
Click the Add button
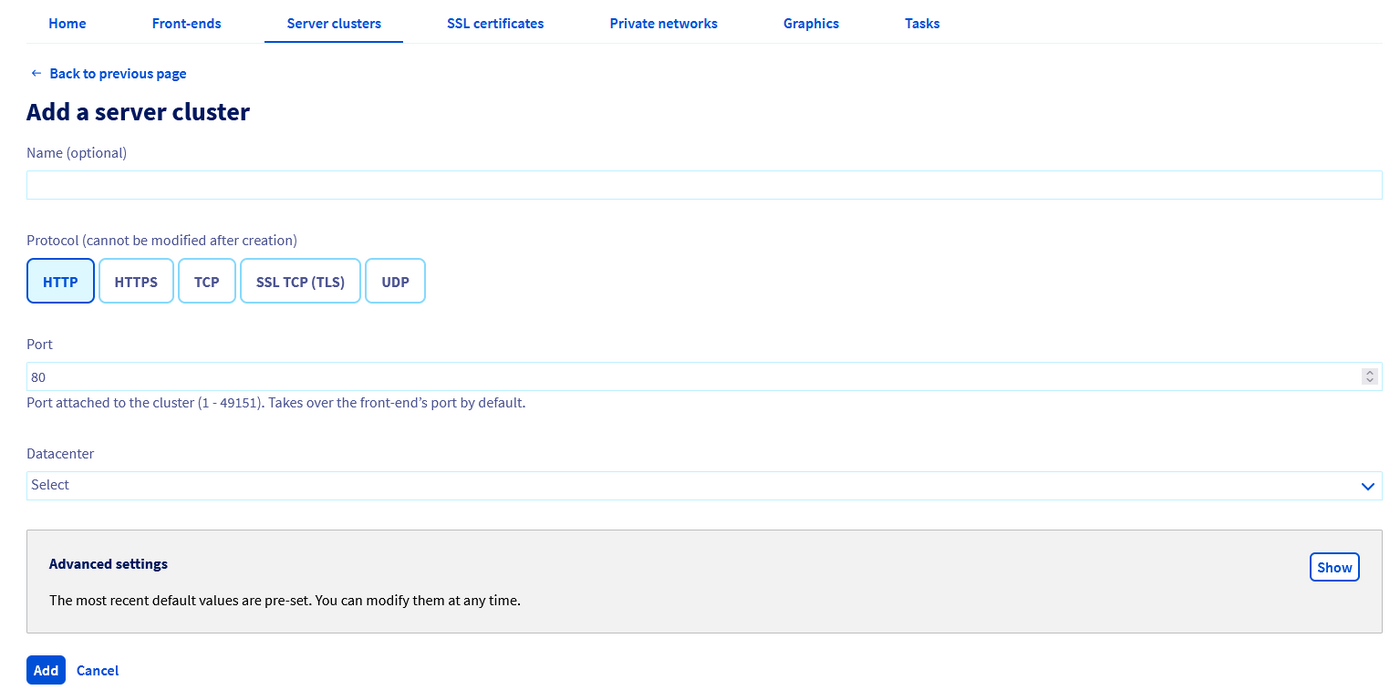pyautogui.click(x=45, y=670)
